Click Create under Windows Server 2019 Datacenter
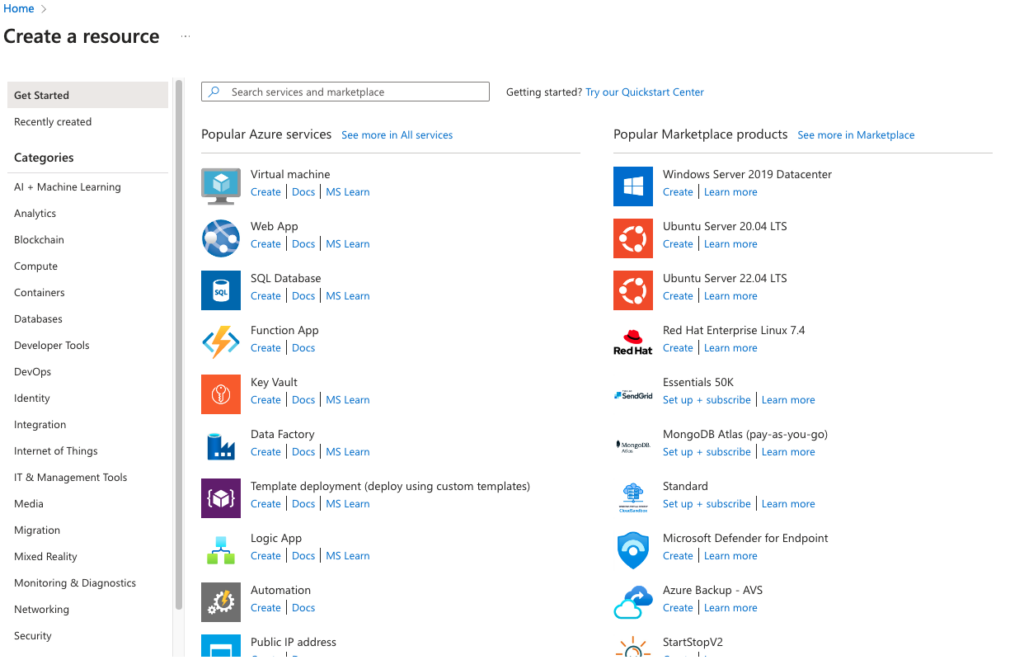This screenshot has width=1024, height=660. [678, 192]
